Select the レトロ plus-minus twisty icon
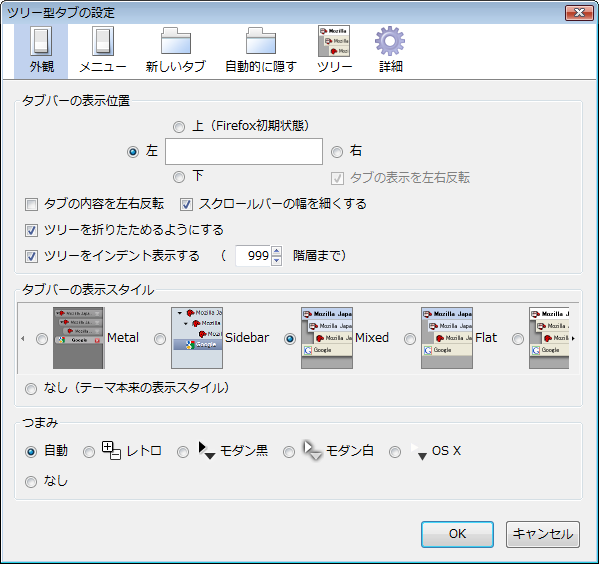 click(111, 451)
